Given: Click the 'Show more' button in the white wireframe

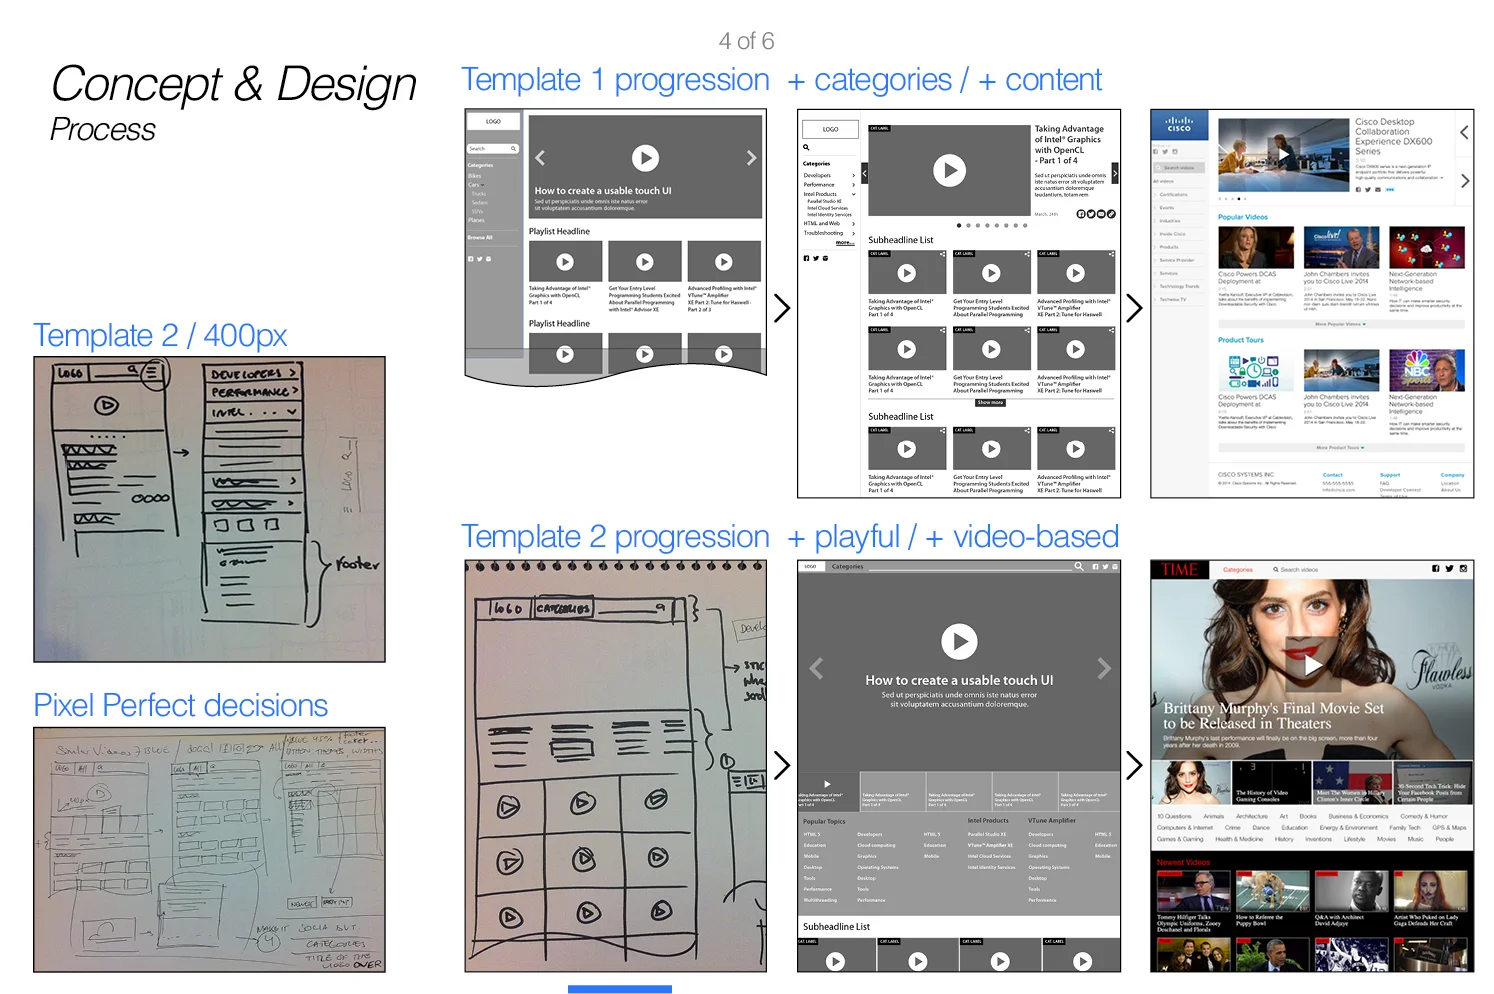Looking at the screenshot, I should (x=990, y=403).
